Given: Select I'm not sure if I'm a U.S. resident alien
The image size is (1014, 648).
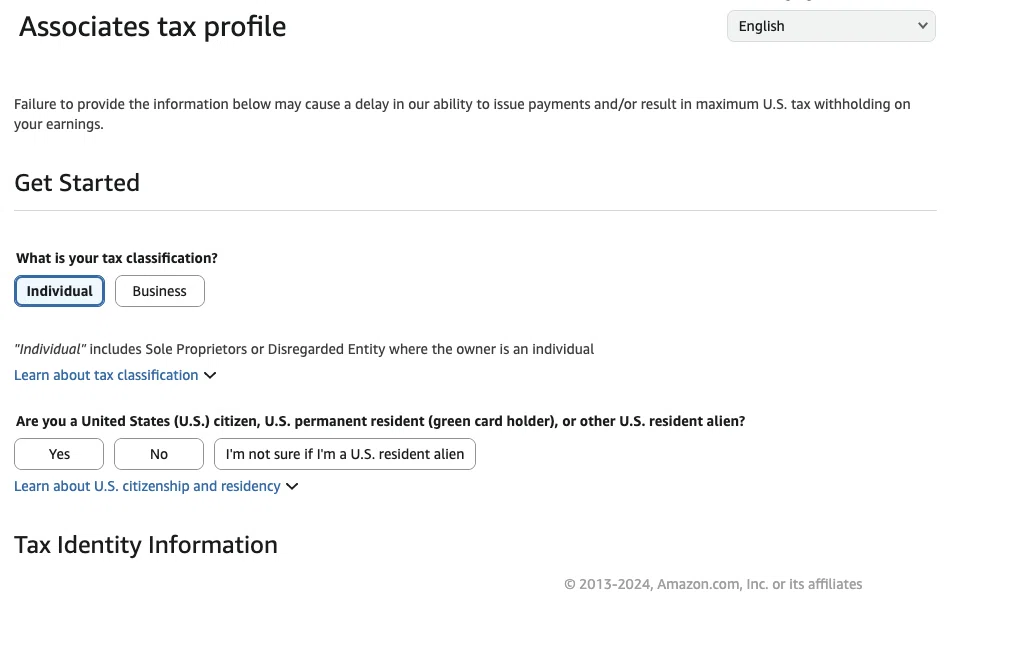Looking at the screenshot, I should (x=345, y=454).
